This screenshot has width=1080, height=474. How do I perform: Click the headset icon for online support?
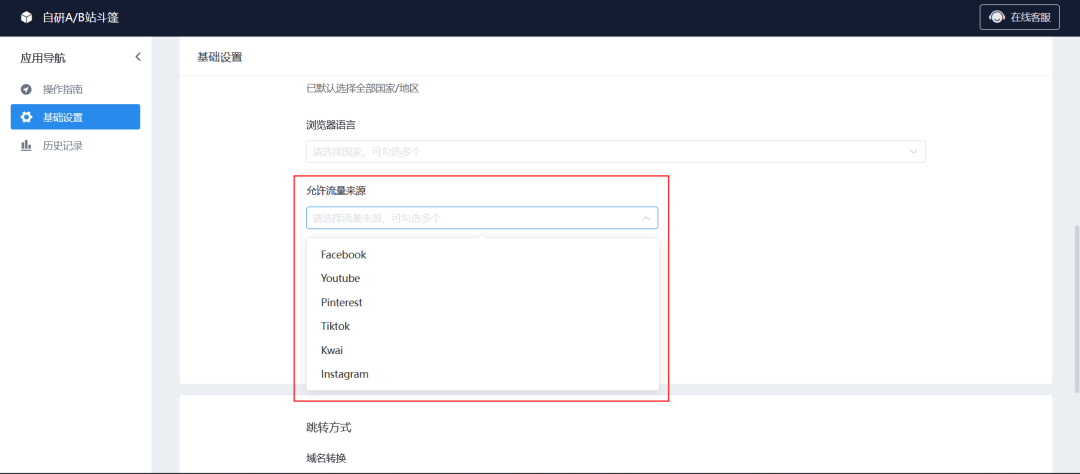click(x=996, y=17)
